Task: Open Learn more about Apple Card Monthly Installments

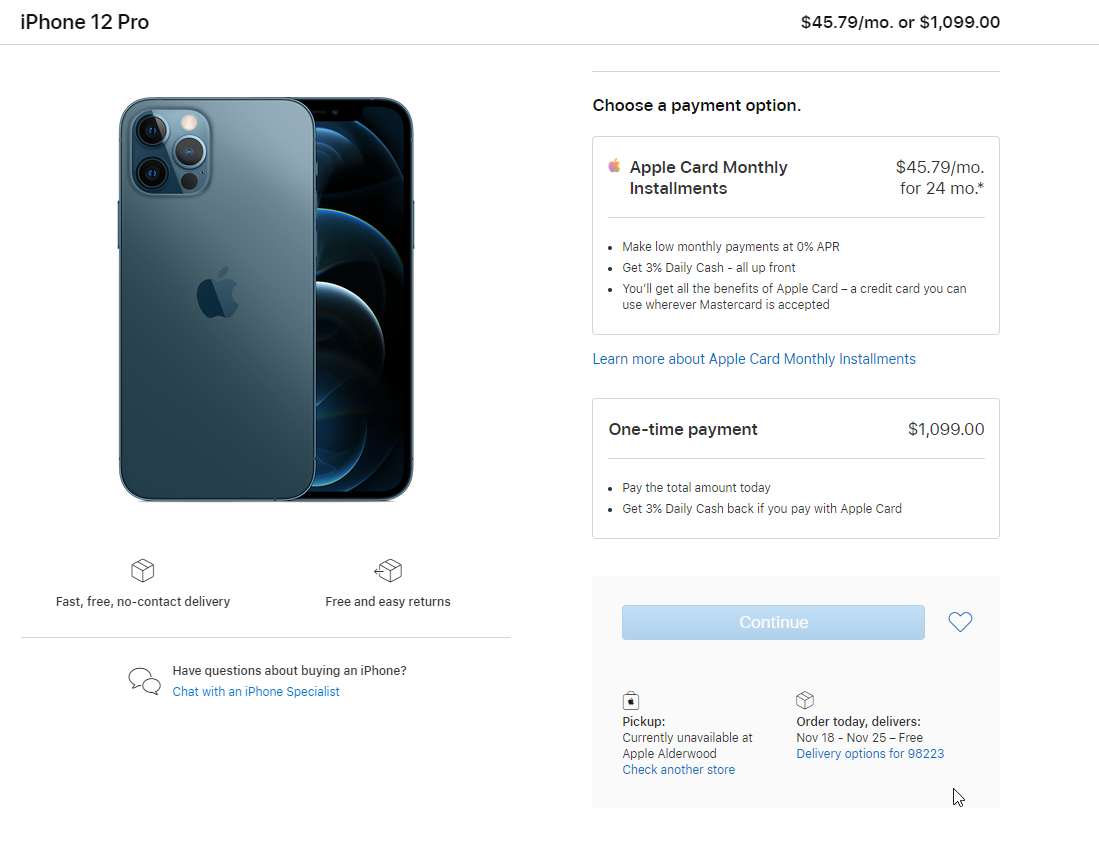Action: click(x=754, y=359)
